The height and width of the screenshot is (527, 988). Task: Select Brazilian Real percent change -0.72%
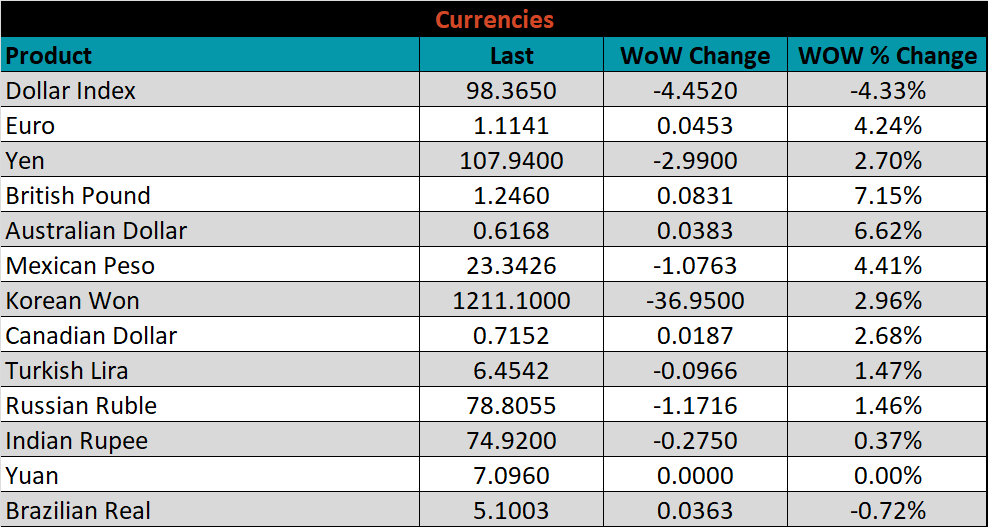point(887,511)
